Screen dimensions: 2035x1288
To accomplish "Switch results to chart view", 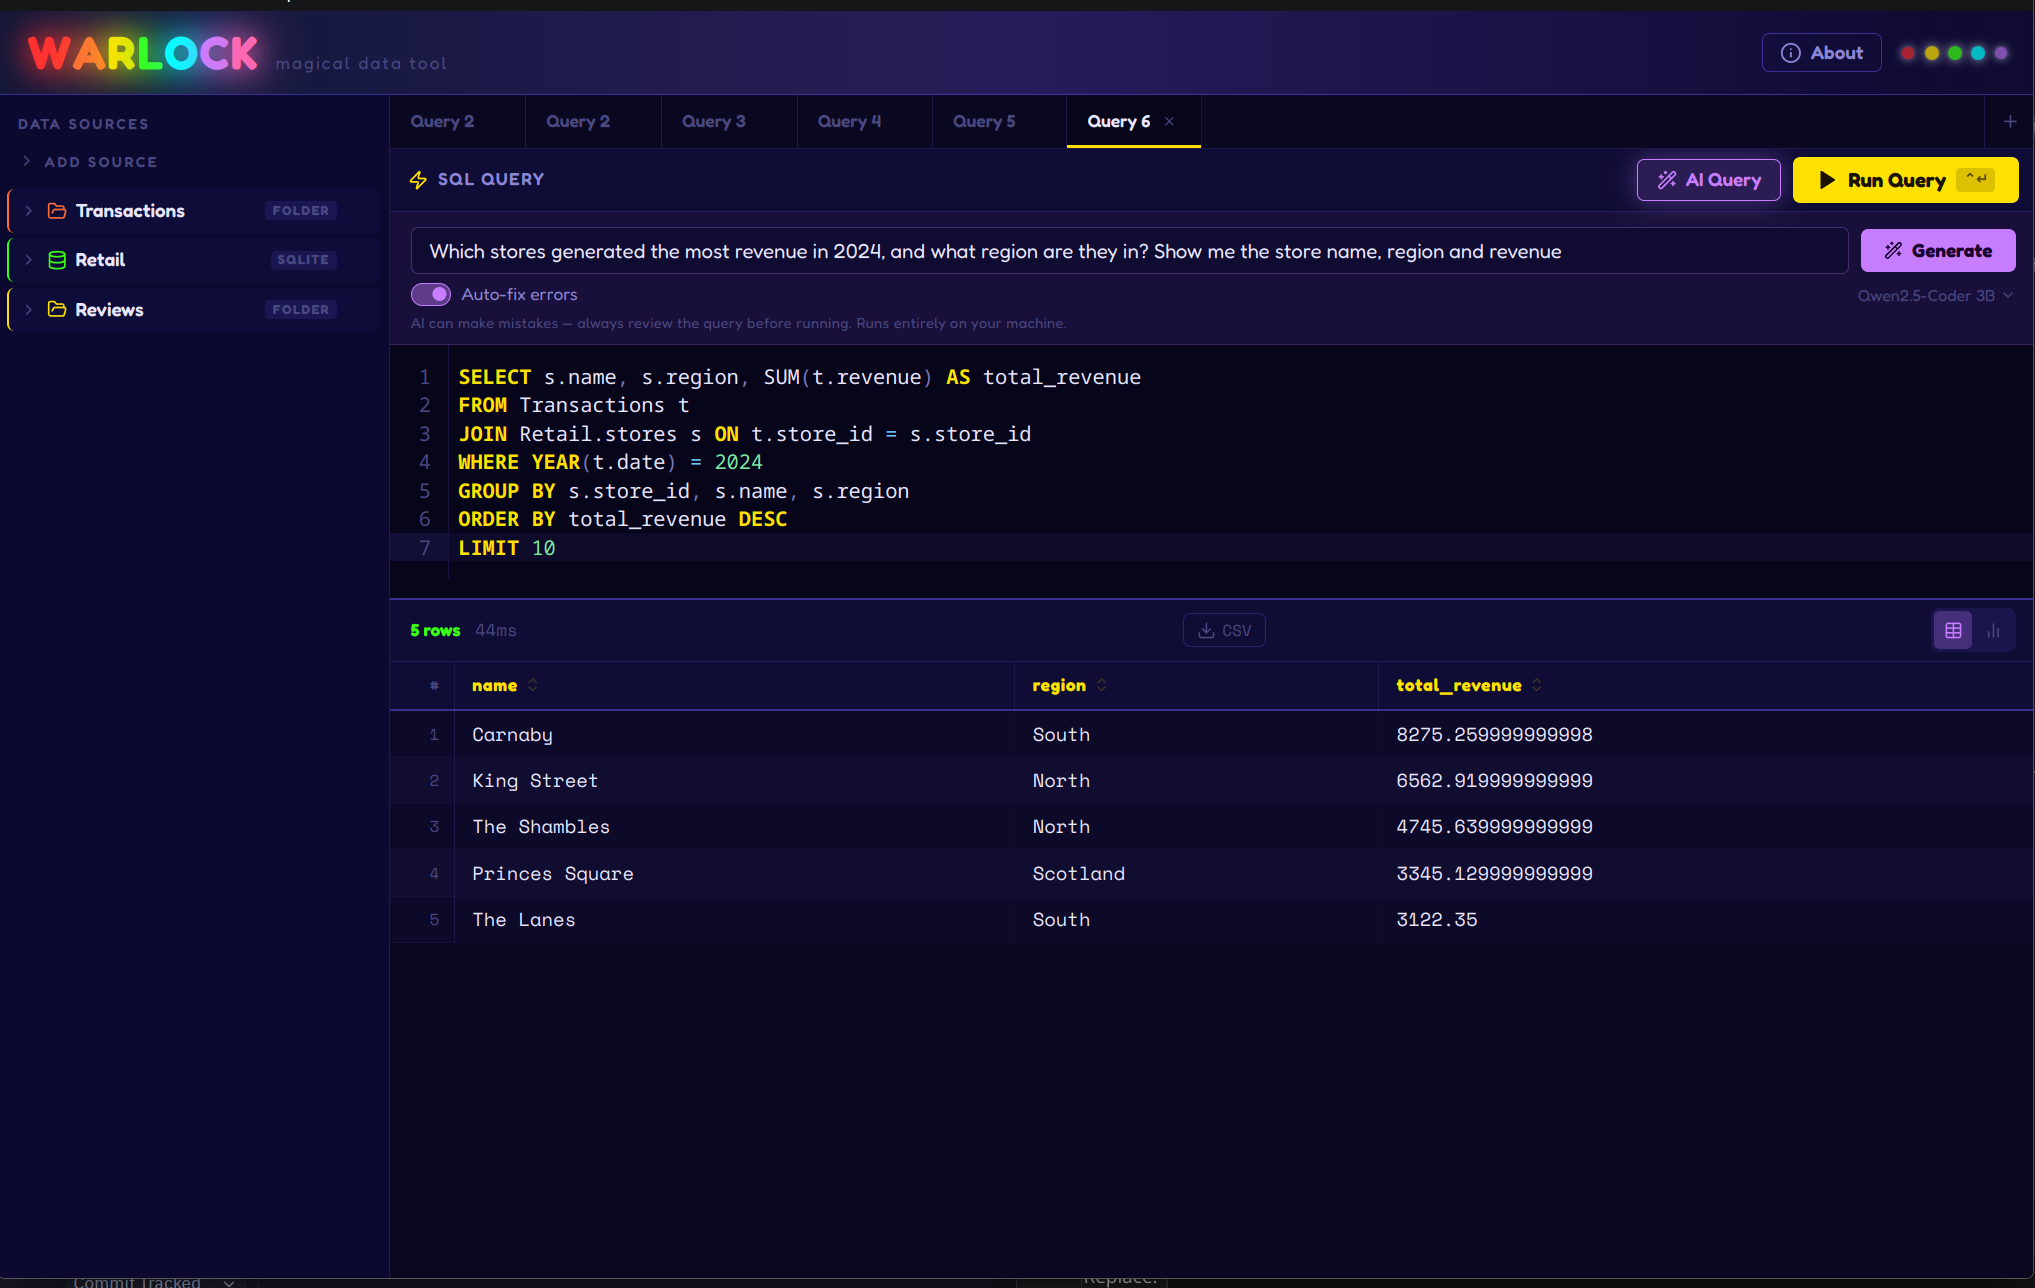I will point(1995,630).
